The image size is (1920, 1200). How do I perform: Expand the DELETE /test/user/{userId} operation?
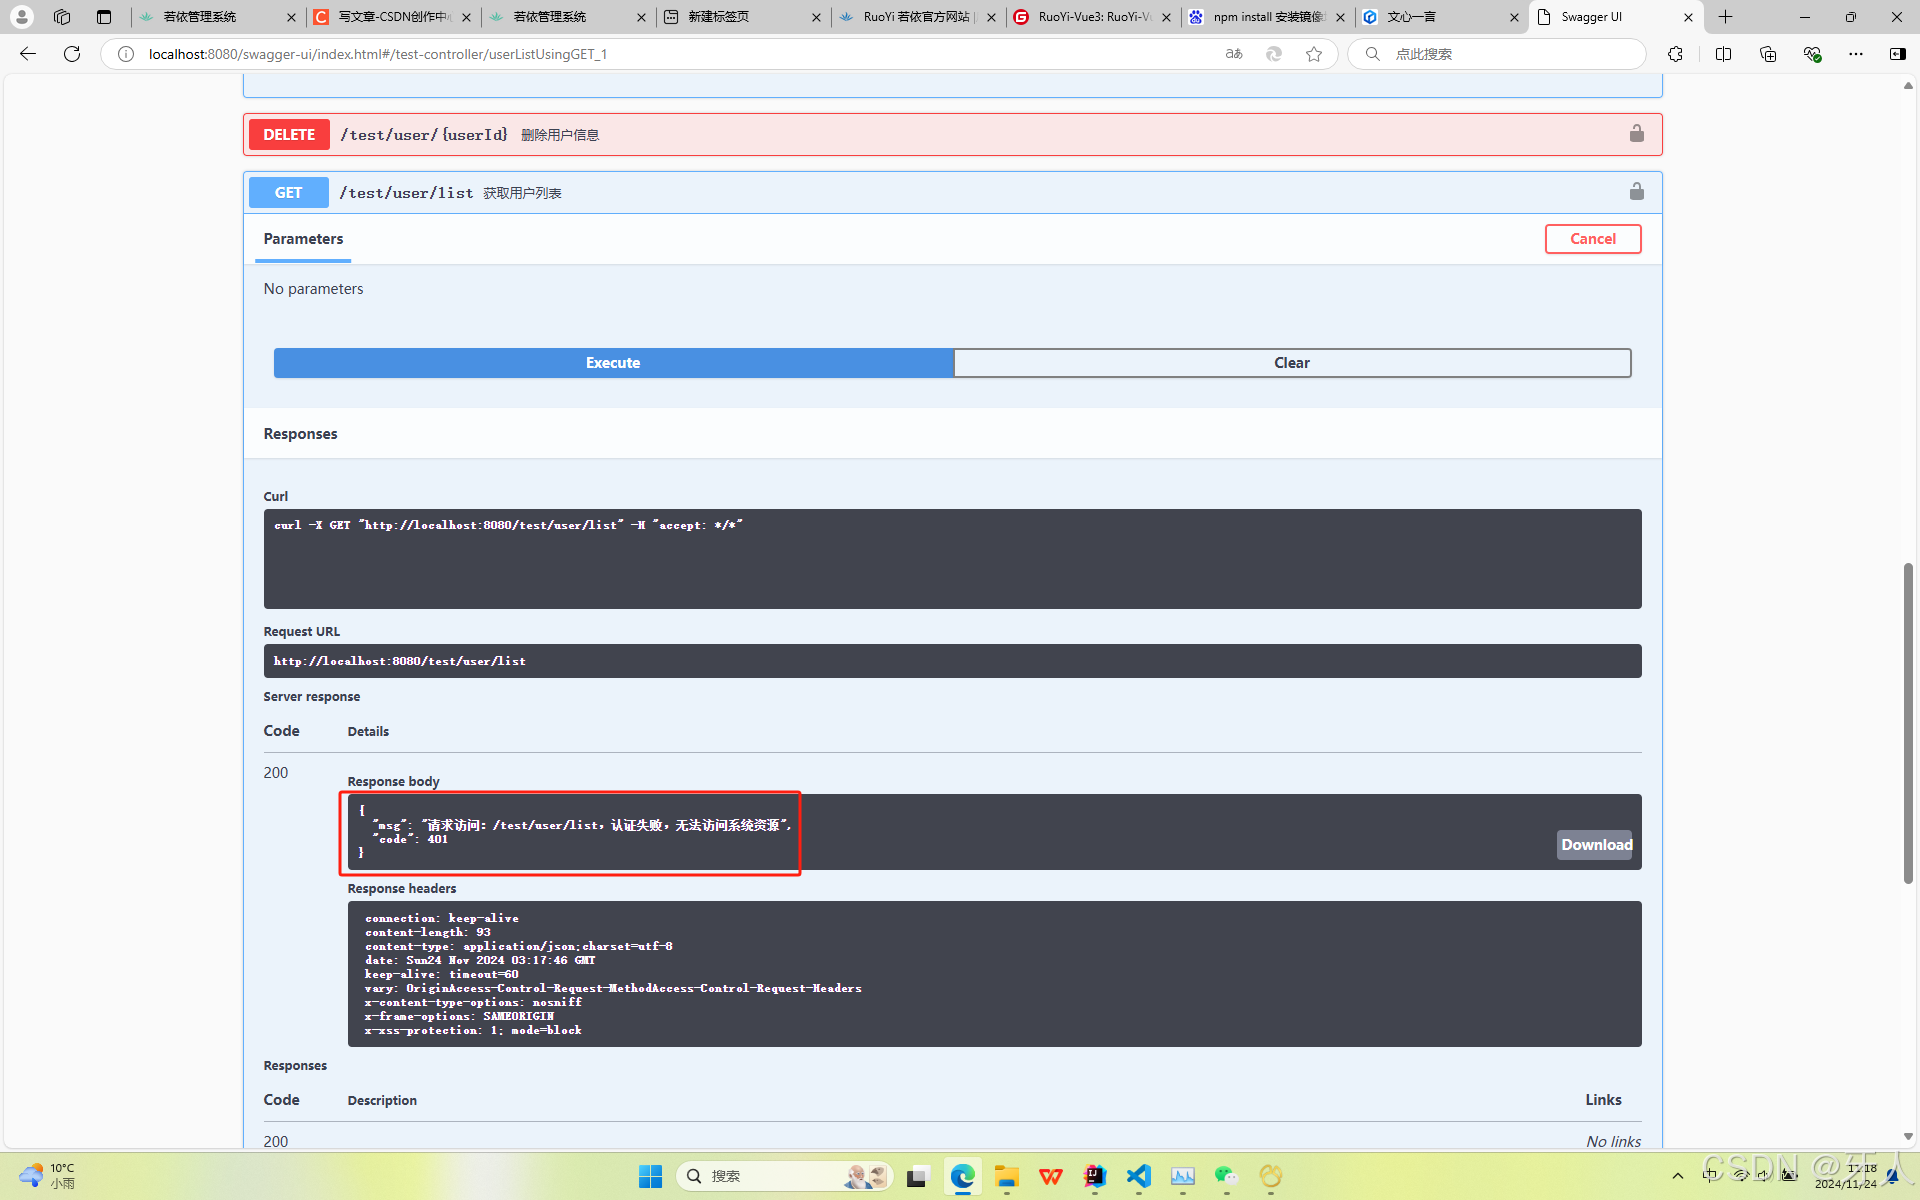[423, 135]
